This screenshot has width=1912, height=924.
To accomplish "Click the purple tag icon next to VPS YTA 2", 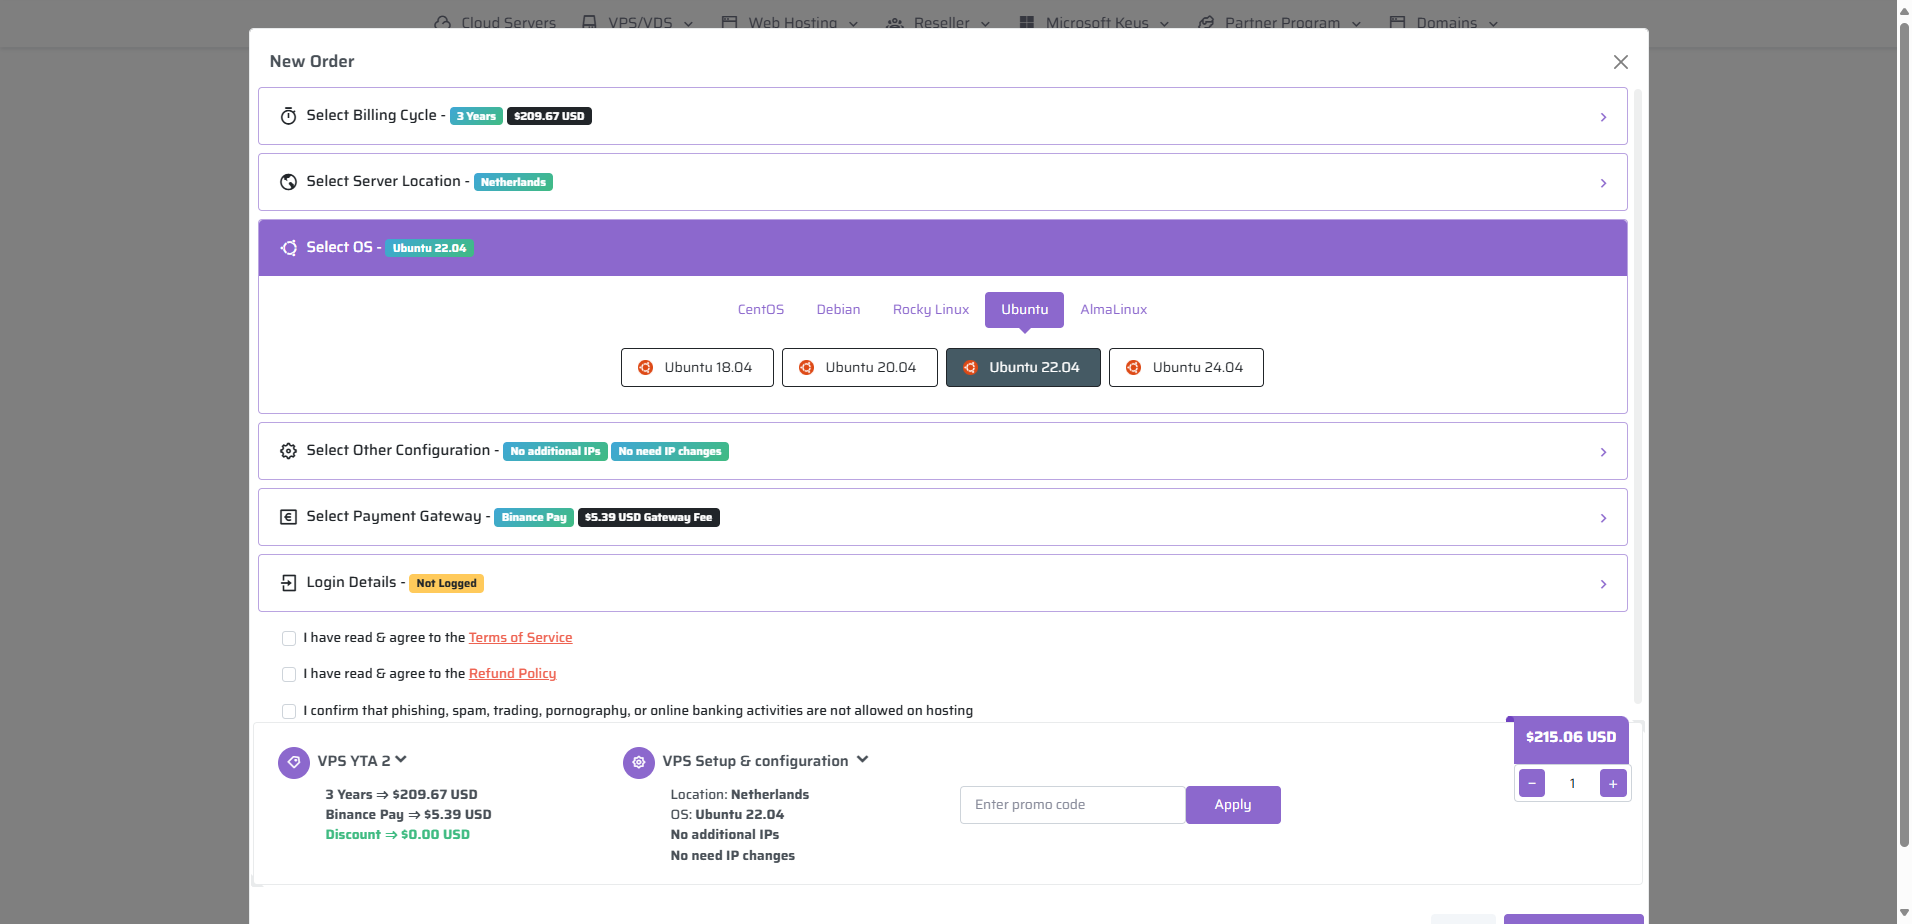I will (294, 762).
